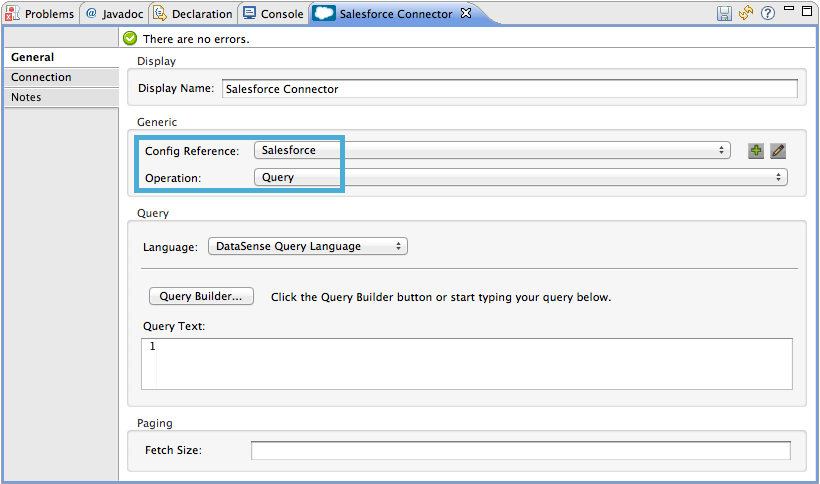The height and width of the screenshot is (484, 820).
Task: Open the Config Reference dropdown
Action: (492, 151)
